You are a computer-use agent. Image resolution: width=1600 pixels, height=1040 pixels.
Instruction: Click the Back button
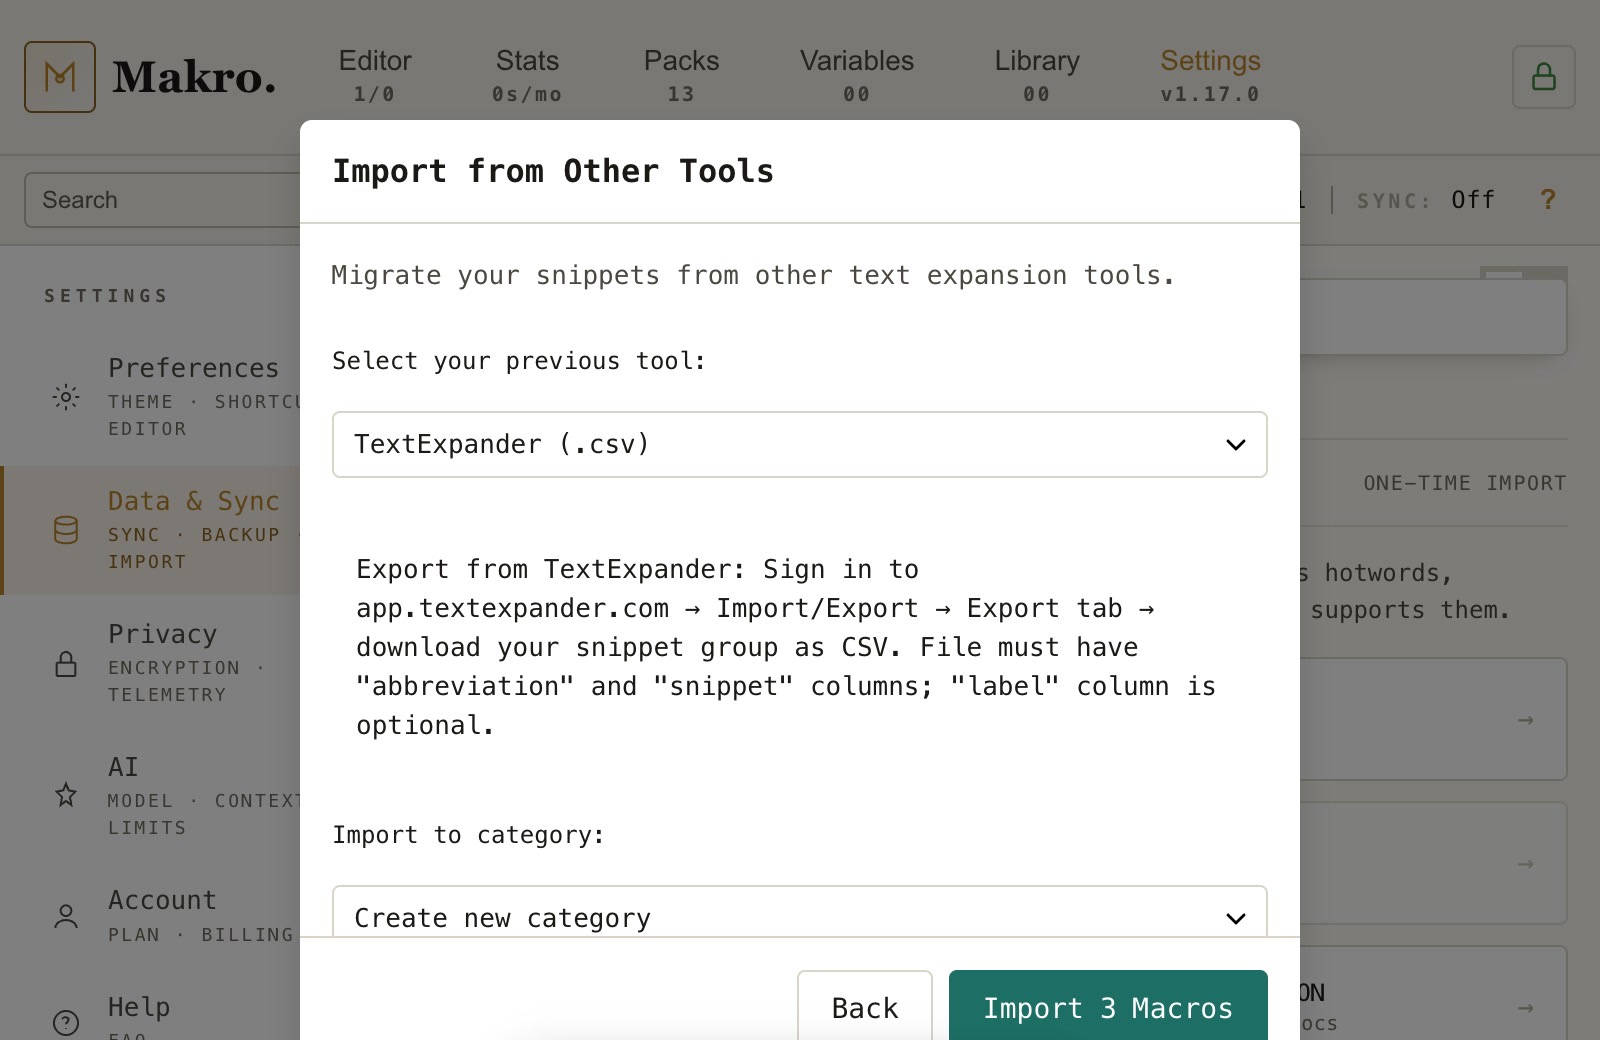pyautogui.click(x=865, y=1006)
